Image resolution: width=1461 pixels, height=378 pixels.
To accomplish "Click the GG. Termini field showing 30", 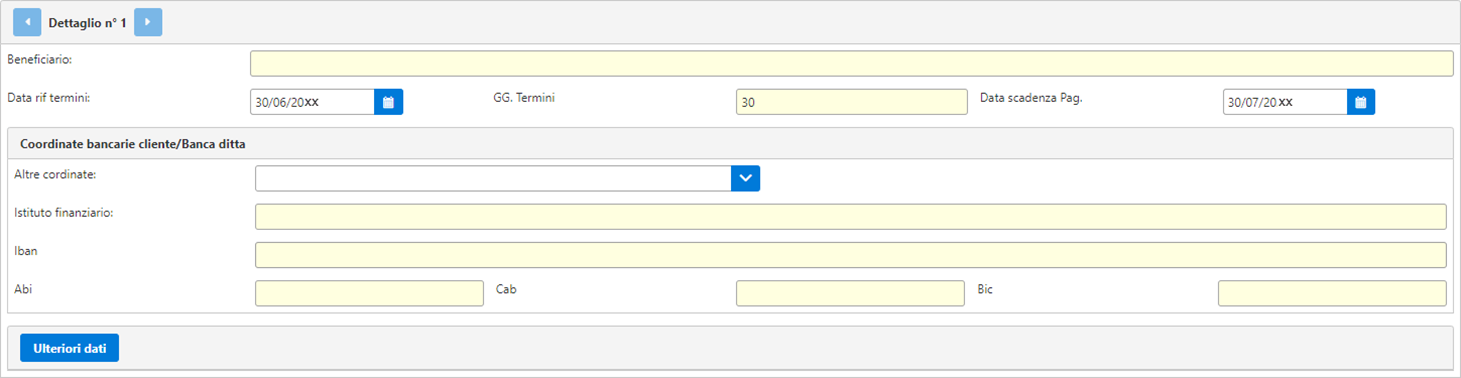I will tap(852, 102).
